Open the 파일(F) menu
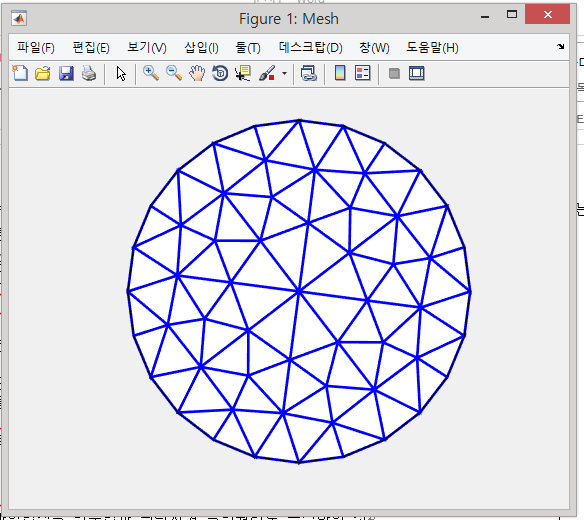 click(x=36, y=48)
